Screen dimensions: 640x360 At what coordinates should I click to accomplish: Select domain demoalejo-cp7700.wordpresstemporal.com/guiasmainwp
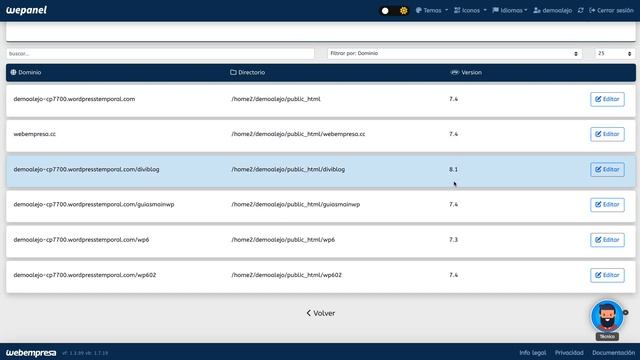[x=94, y=204]
